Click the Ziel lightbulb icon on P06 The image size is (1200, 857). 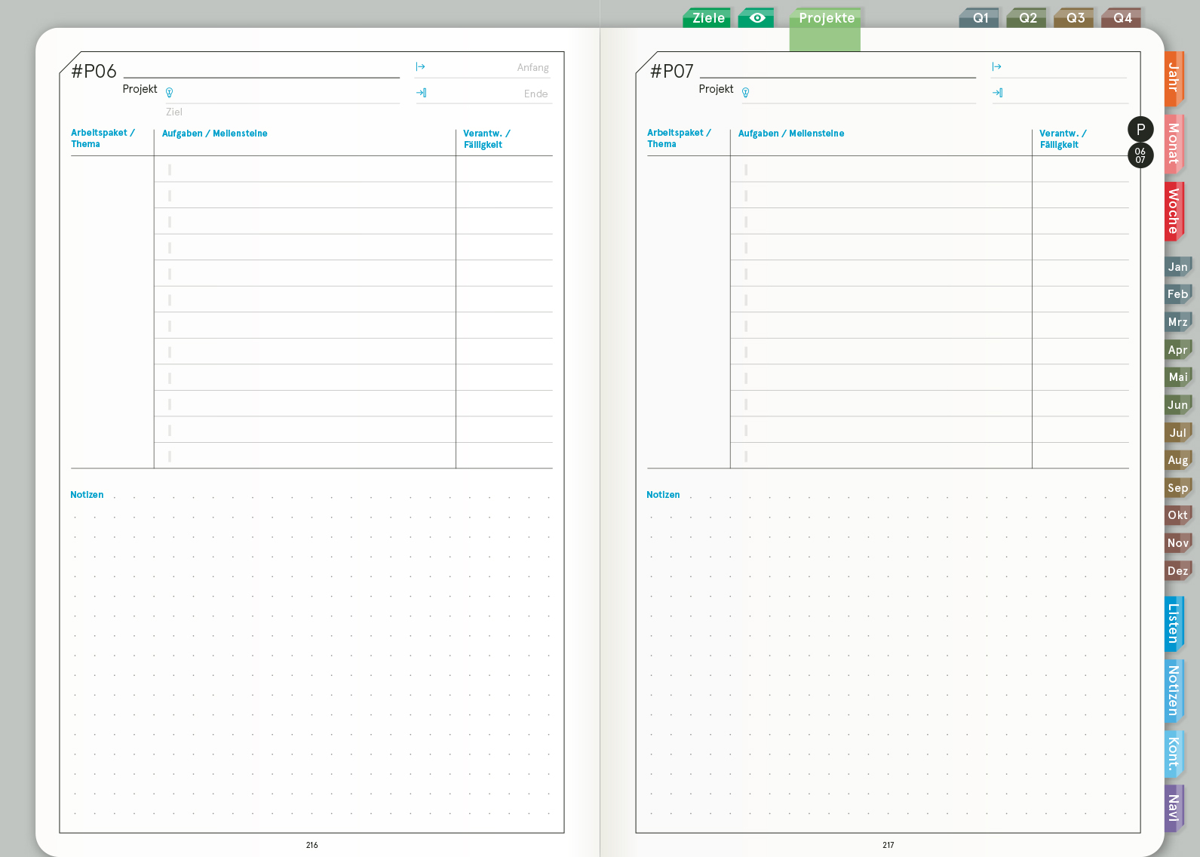169,93
